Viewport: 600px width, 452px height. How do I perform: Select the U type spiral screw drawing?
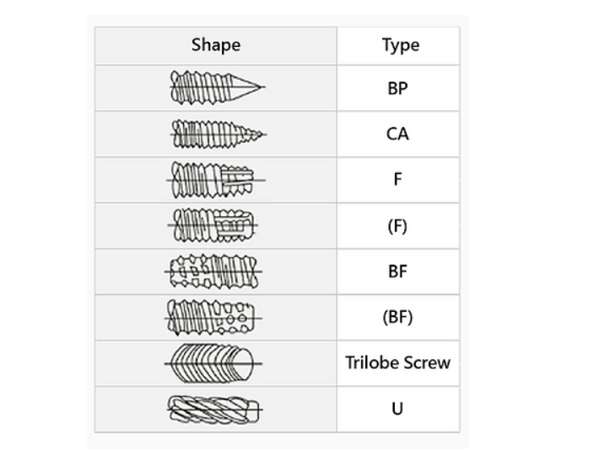click(214, 410)
